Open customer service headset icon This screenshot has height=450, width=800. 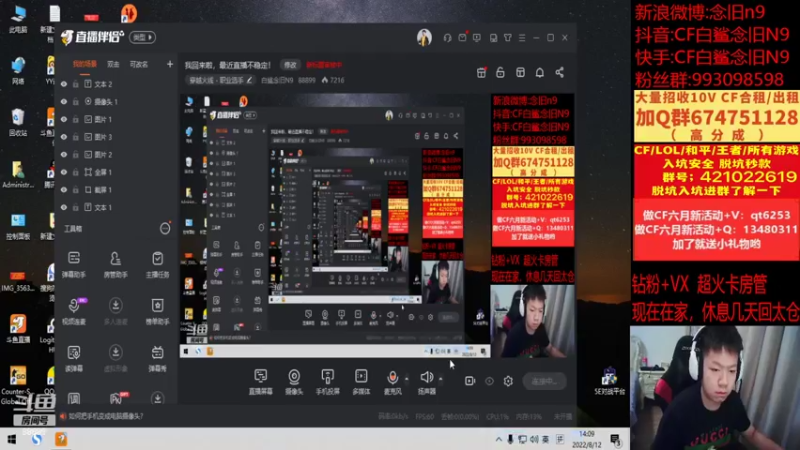(447, 38)
